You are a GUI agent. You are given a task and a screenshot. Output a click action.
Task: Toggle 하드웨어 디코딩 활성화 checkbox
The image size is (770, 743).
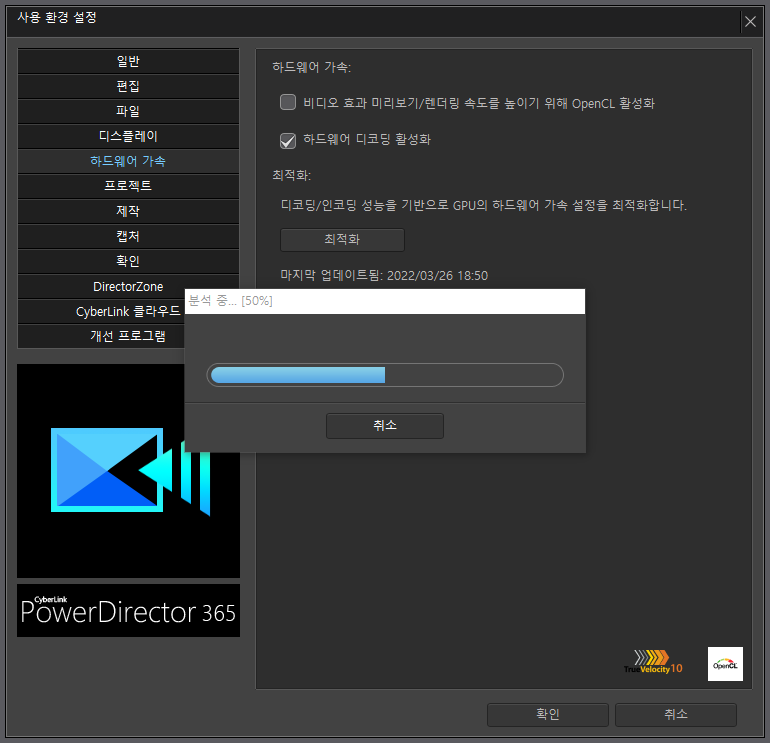(288, 140)
